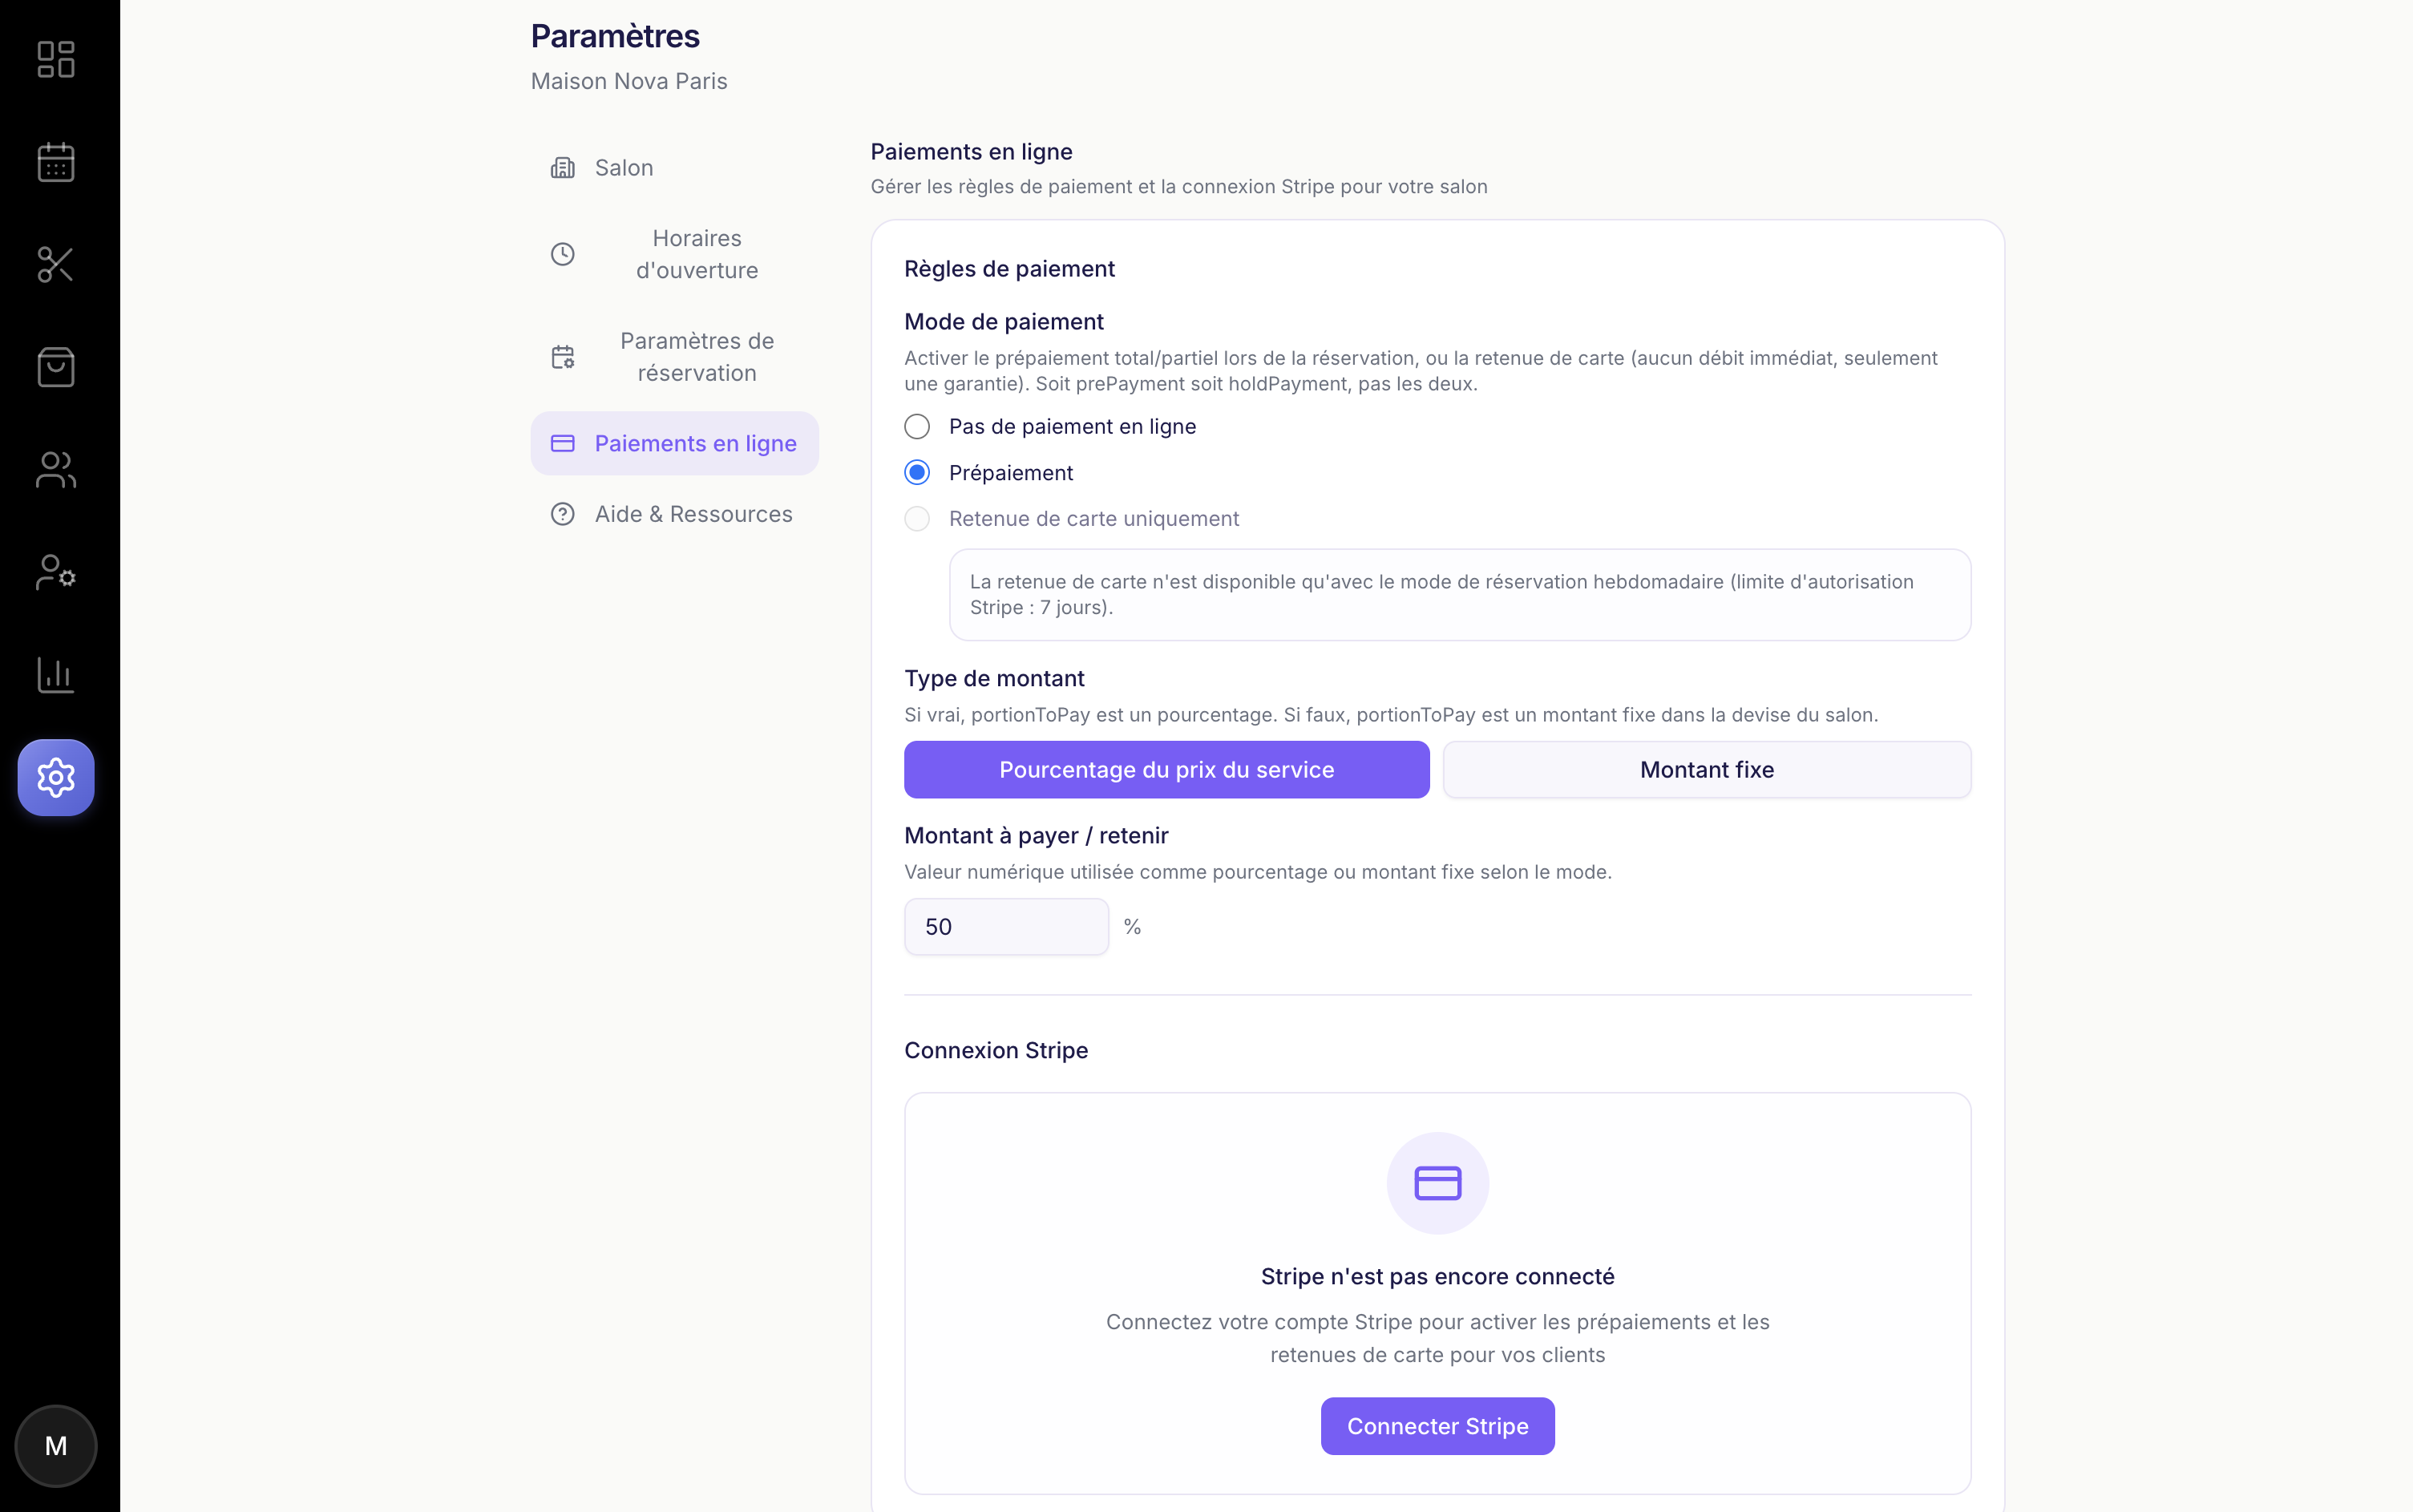The width and height of the screenshot is (2413, 1512).
Task: Keep Pourcentage du prix du service selected
Action: tap(1166, 769)
